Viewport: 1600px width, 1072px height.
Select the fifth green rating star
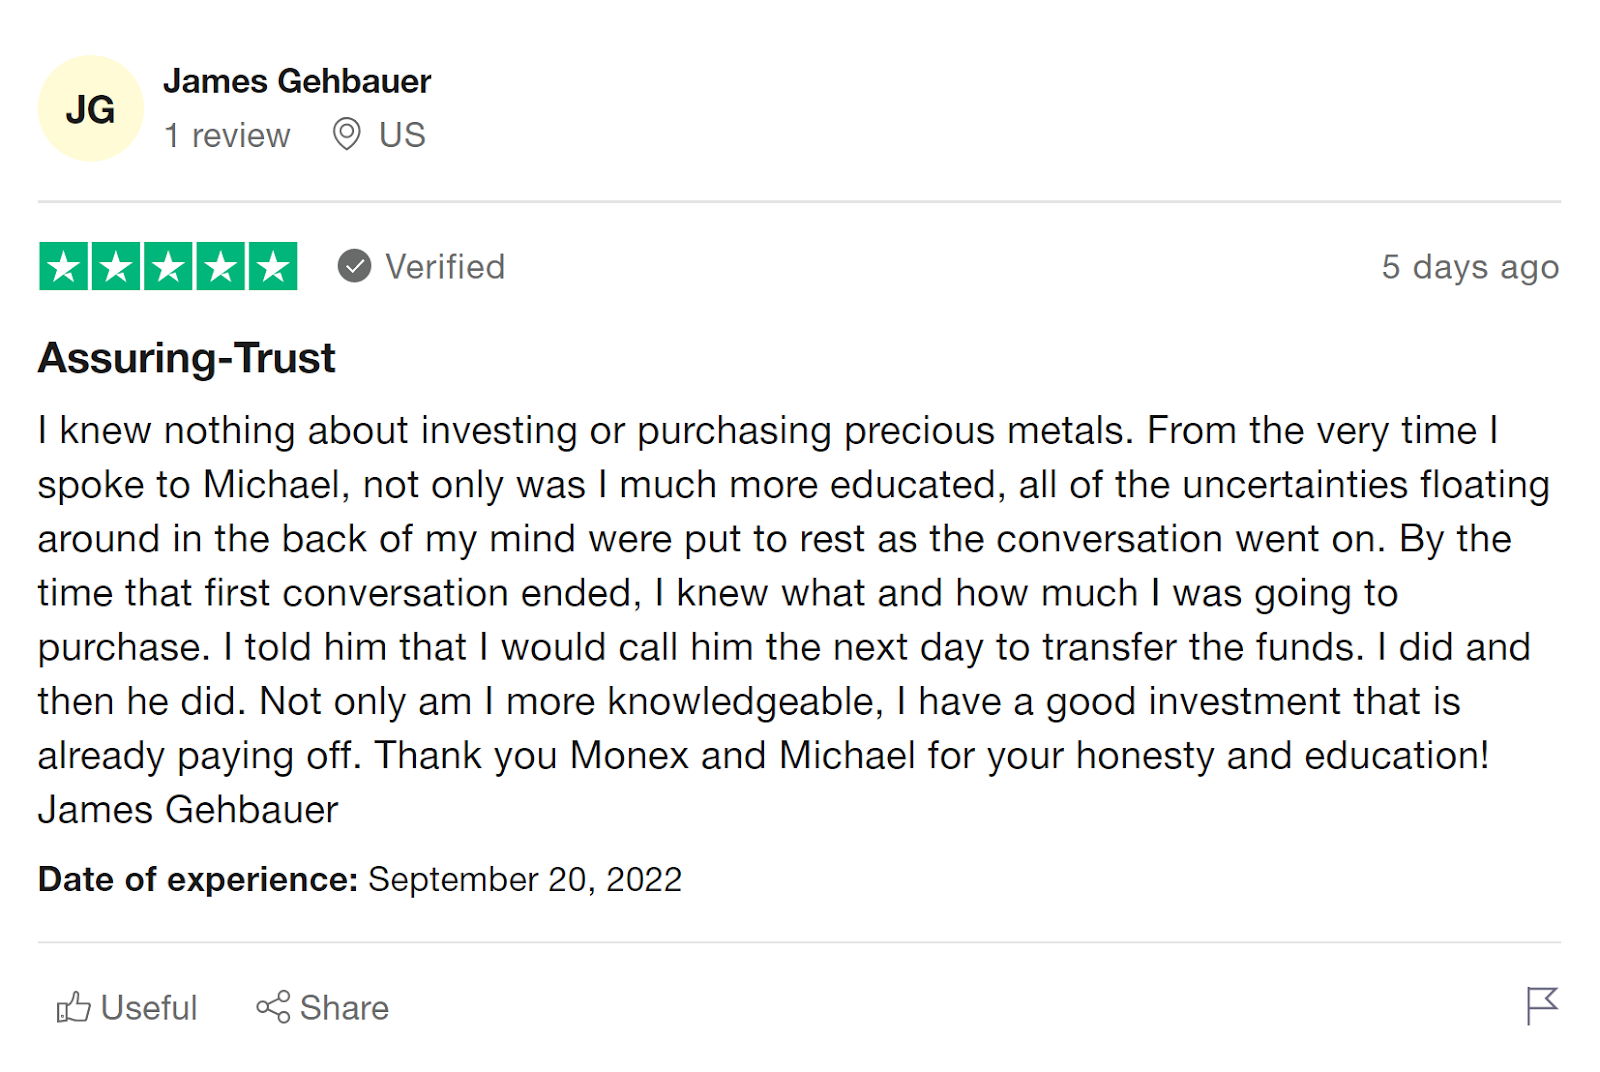273,266
